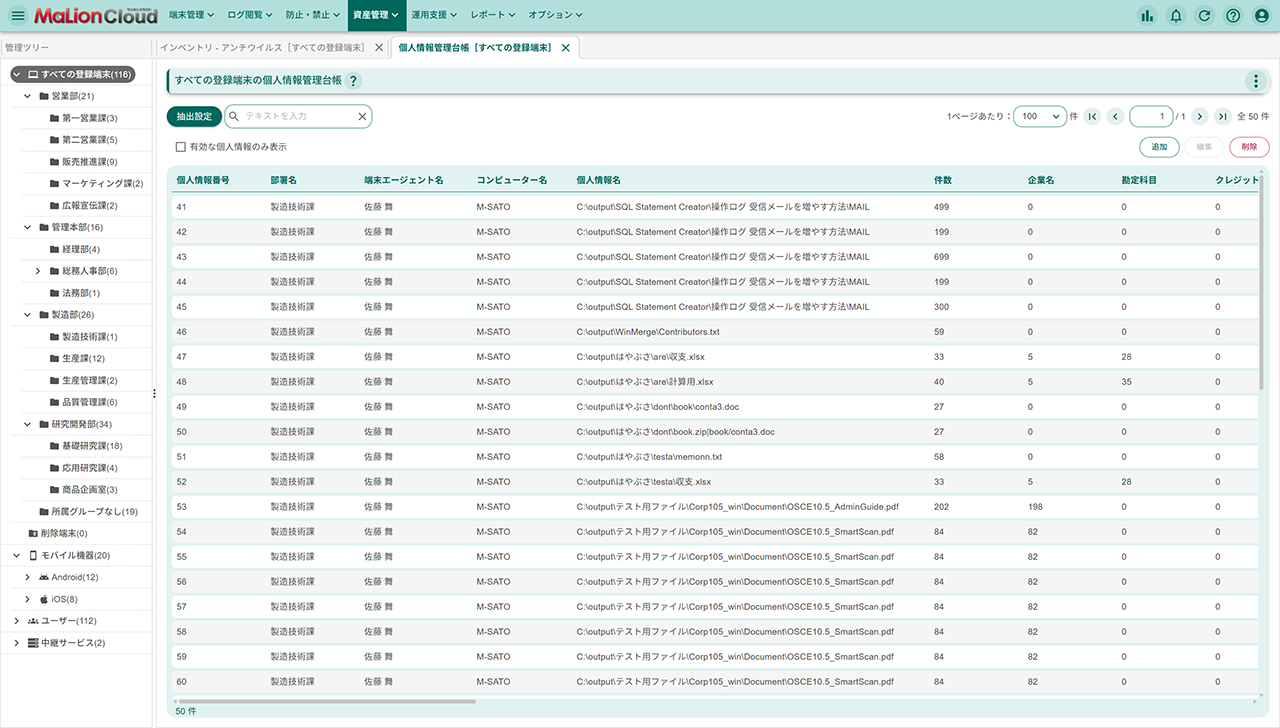Open the notifications bell
1280x728 pixels.
pyautogui.click(x=1176, y=15)
